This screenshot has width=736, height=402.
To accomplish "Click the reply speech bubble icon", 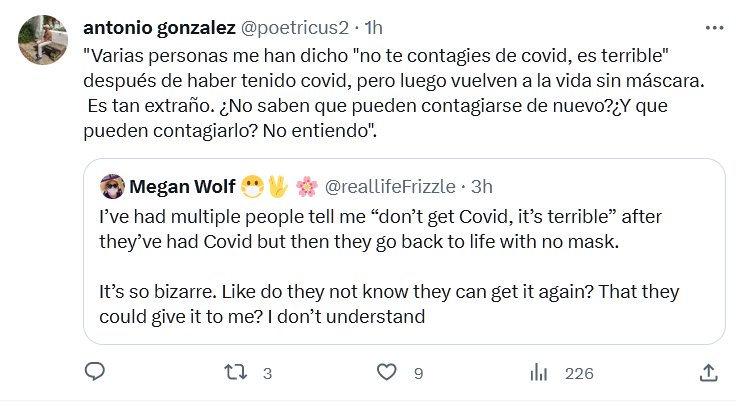I will pos(95,373).
